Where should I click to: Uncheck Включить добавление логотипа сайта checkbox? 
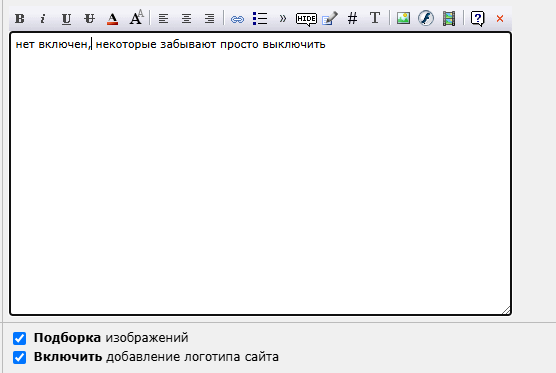point(20,357)
